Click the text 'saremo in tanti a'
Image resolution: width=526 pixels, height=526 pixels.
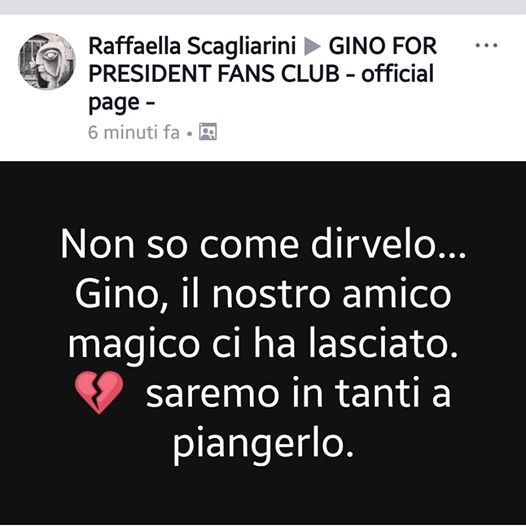coord(299,393)
